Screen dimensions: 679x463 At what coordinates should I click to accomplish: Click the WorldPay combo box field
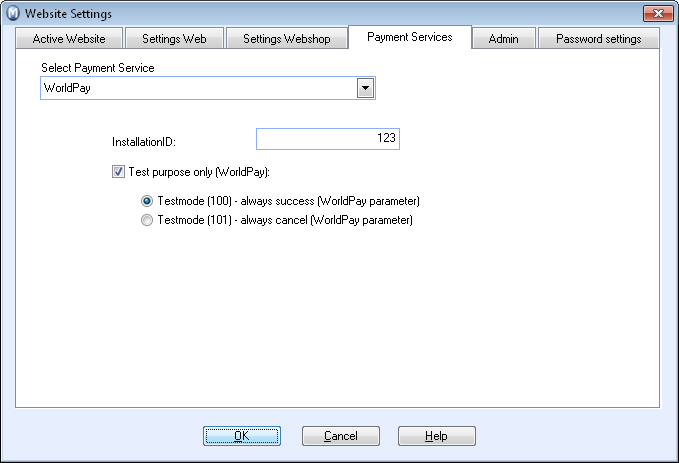click(x=208, y=88)
